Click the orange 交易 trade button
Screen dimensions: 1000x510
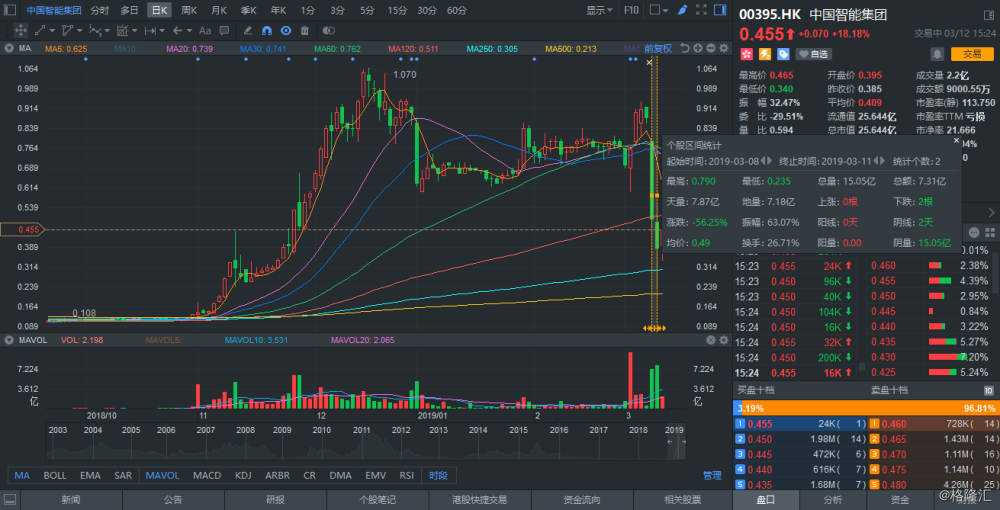click(972, 54)
